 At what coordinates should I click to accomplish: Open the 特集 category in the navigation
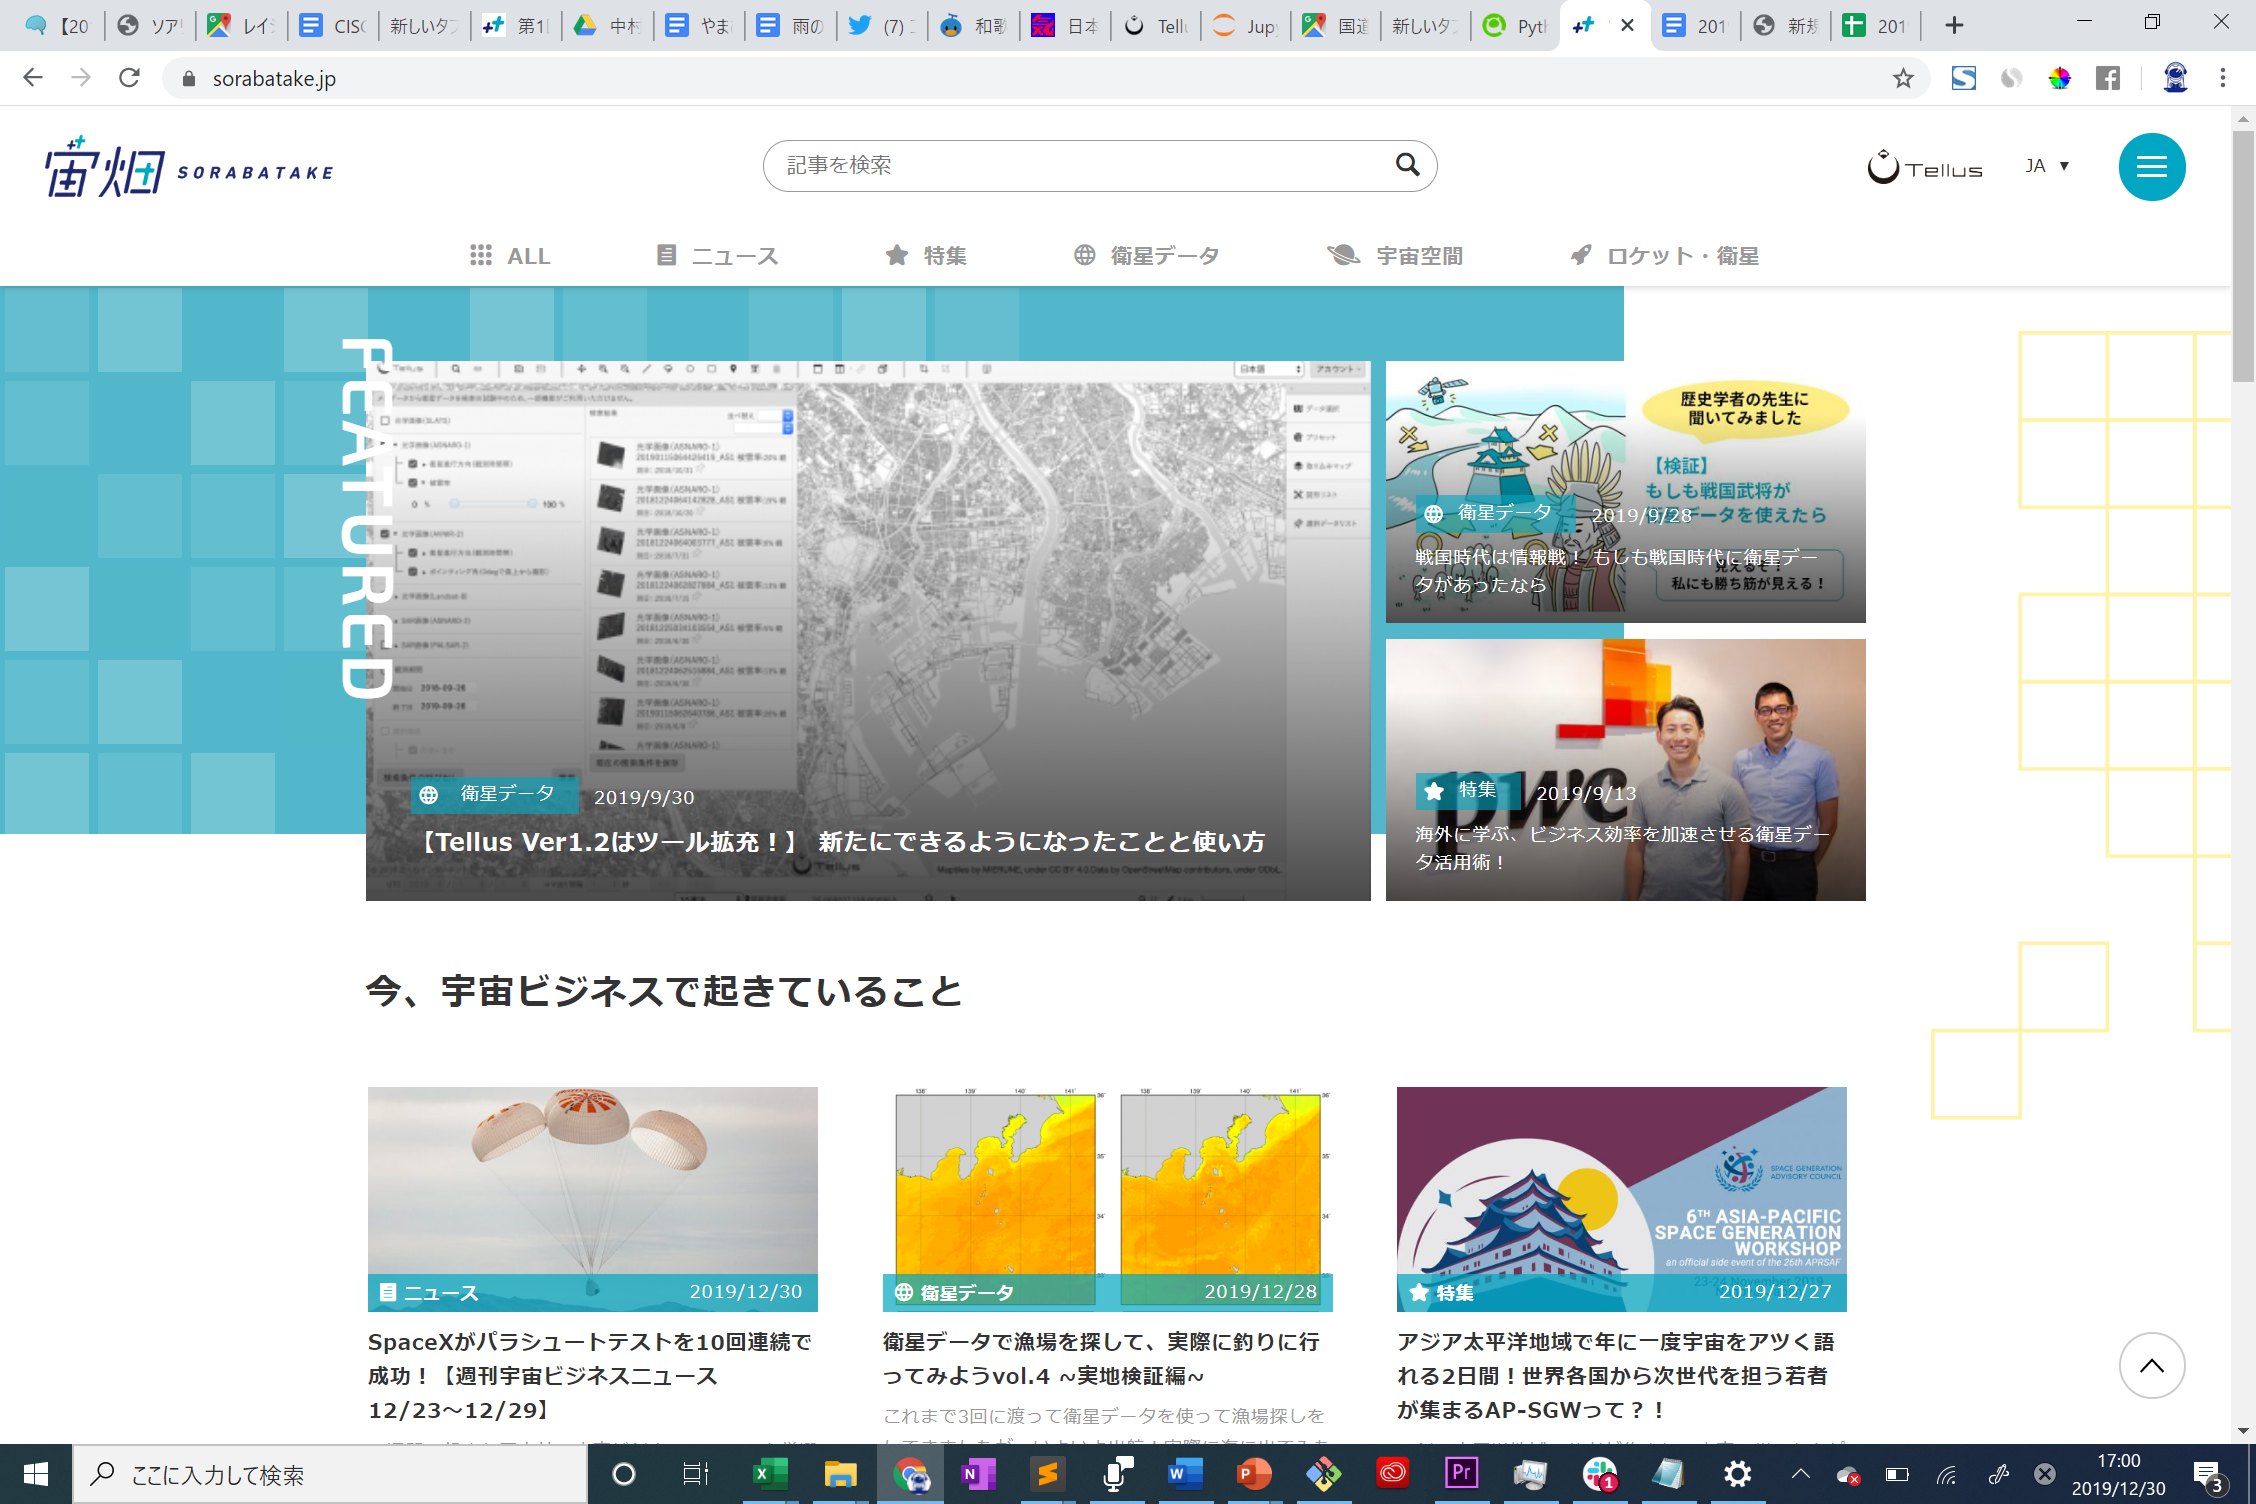(x=926, y=256)
